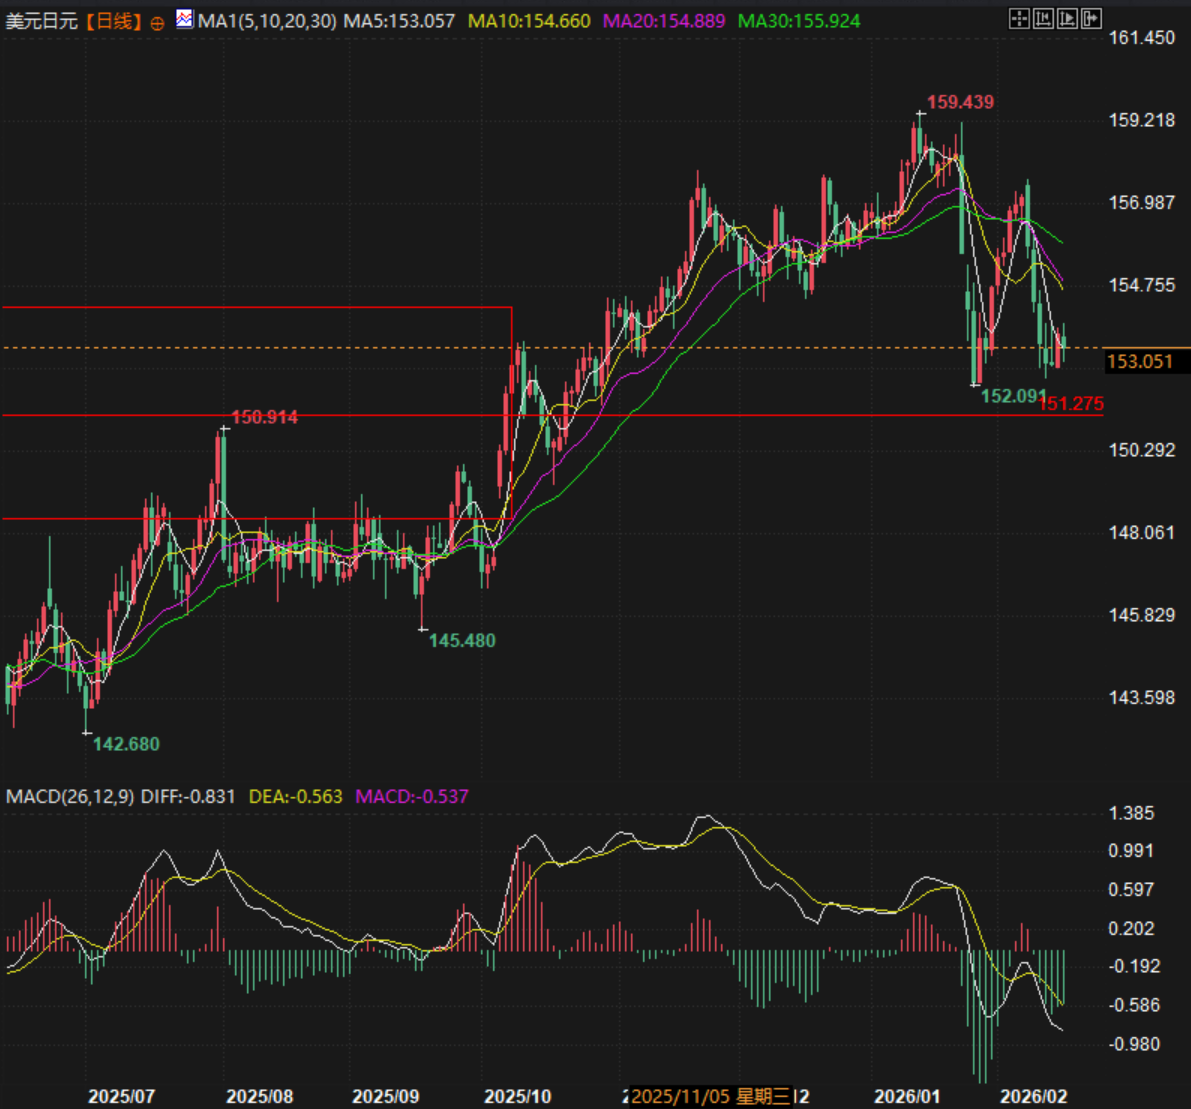Viewport: 1191px width, 1109px height.
Task: Click the 142.680 low price label
Action: coord(126,744)
